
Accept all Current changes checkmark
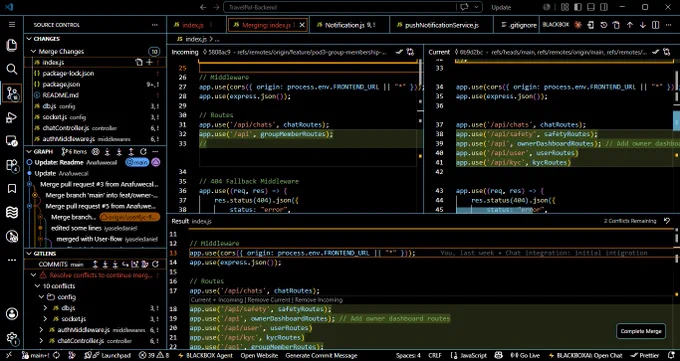pos(656,52)
